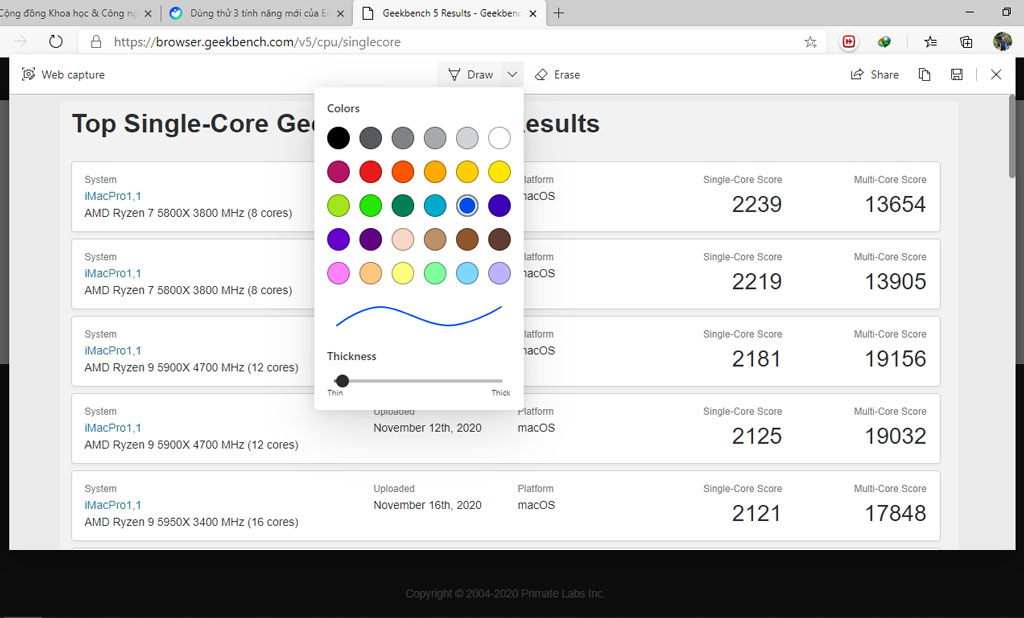The height and width of the screenshot is (618, 1024).
Task: Click the 'November 12th, 2020' upload date
Action: coord(427,428)
